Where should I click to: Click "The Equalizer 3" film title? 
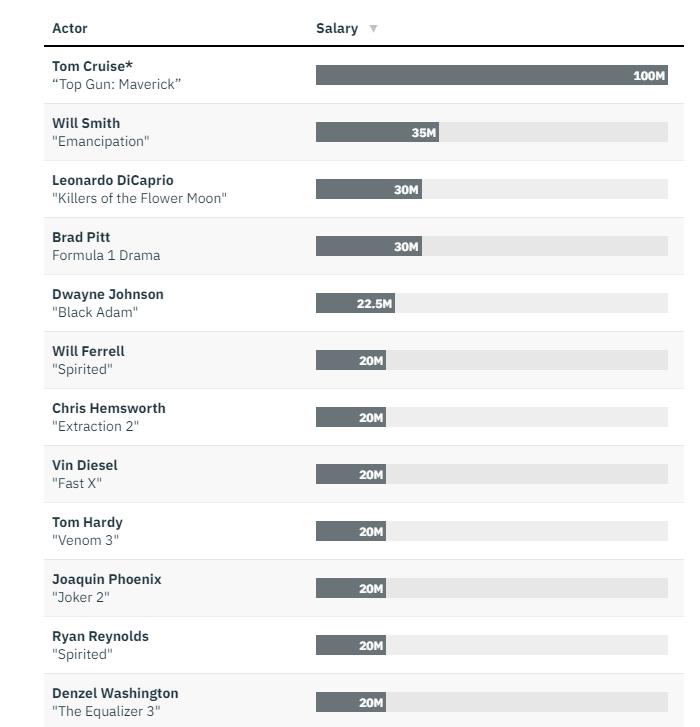[102, 711]
